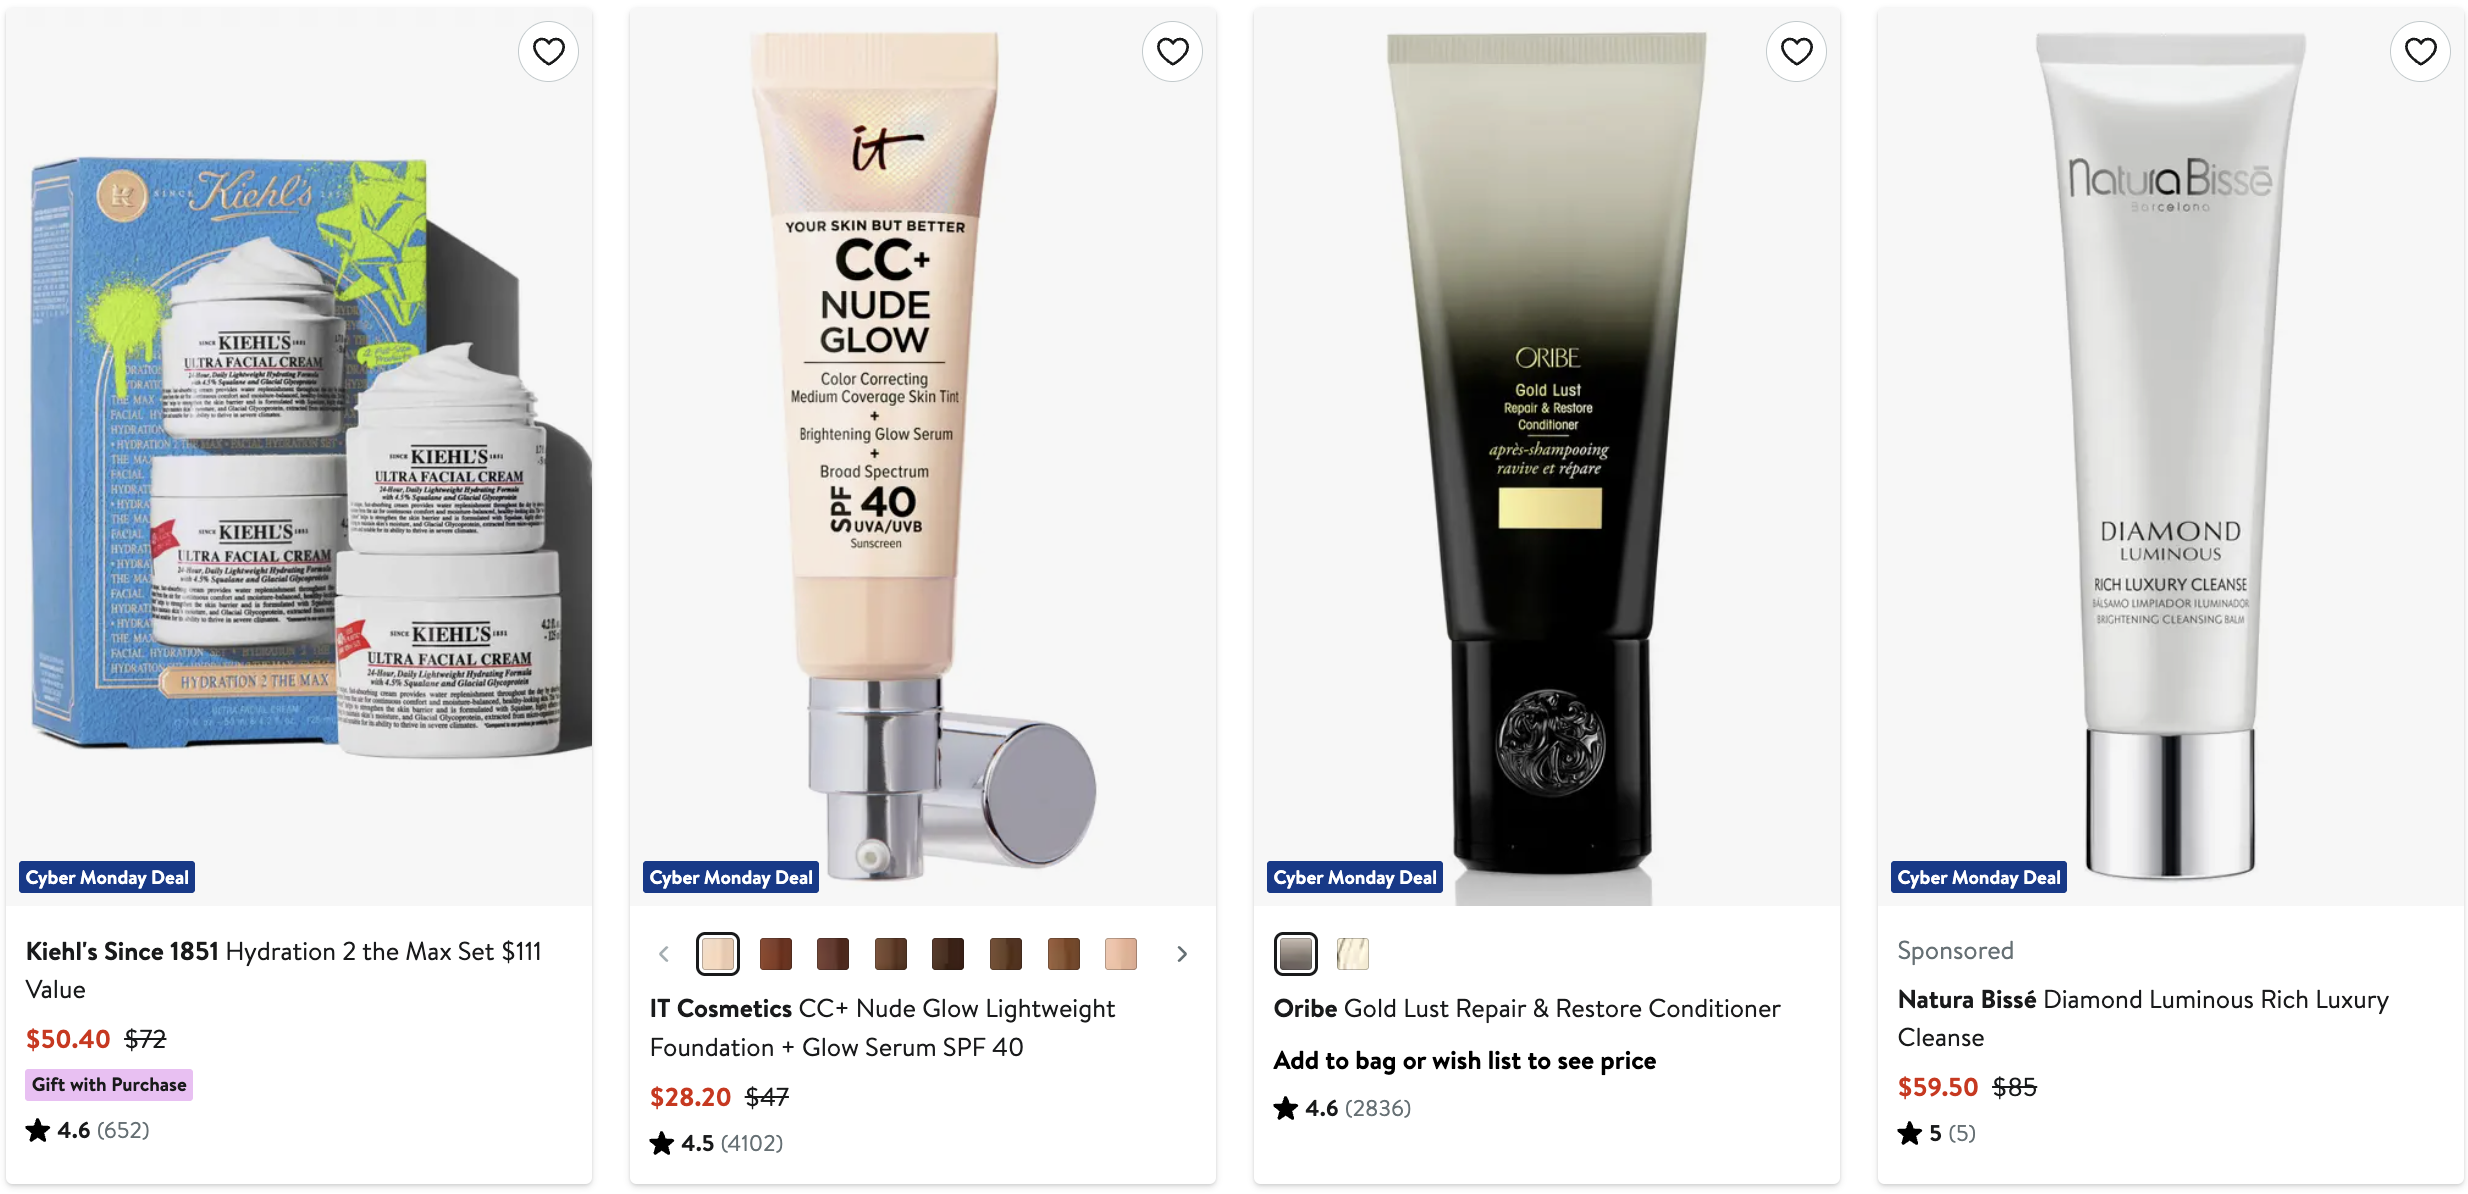Show next foundation shade swatches
This screenshot has width=2468, height=1194.
[x=1182, y=954]
